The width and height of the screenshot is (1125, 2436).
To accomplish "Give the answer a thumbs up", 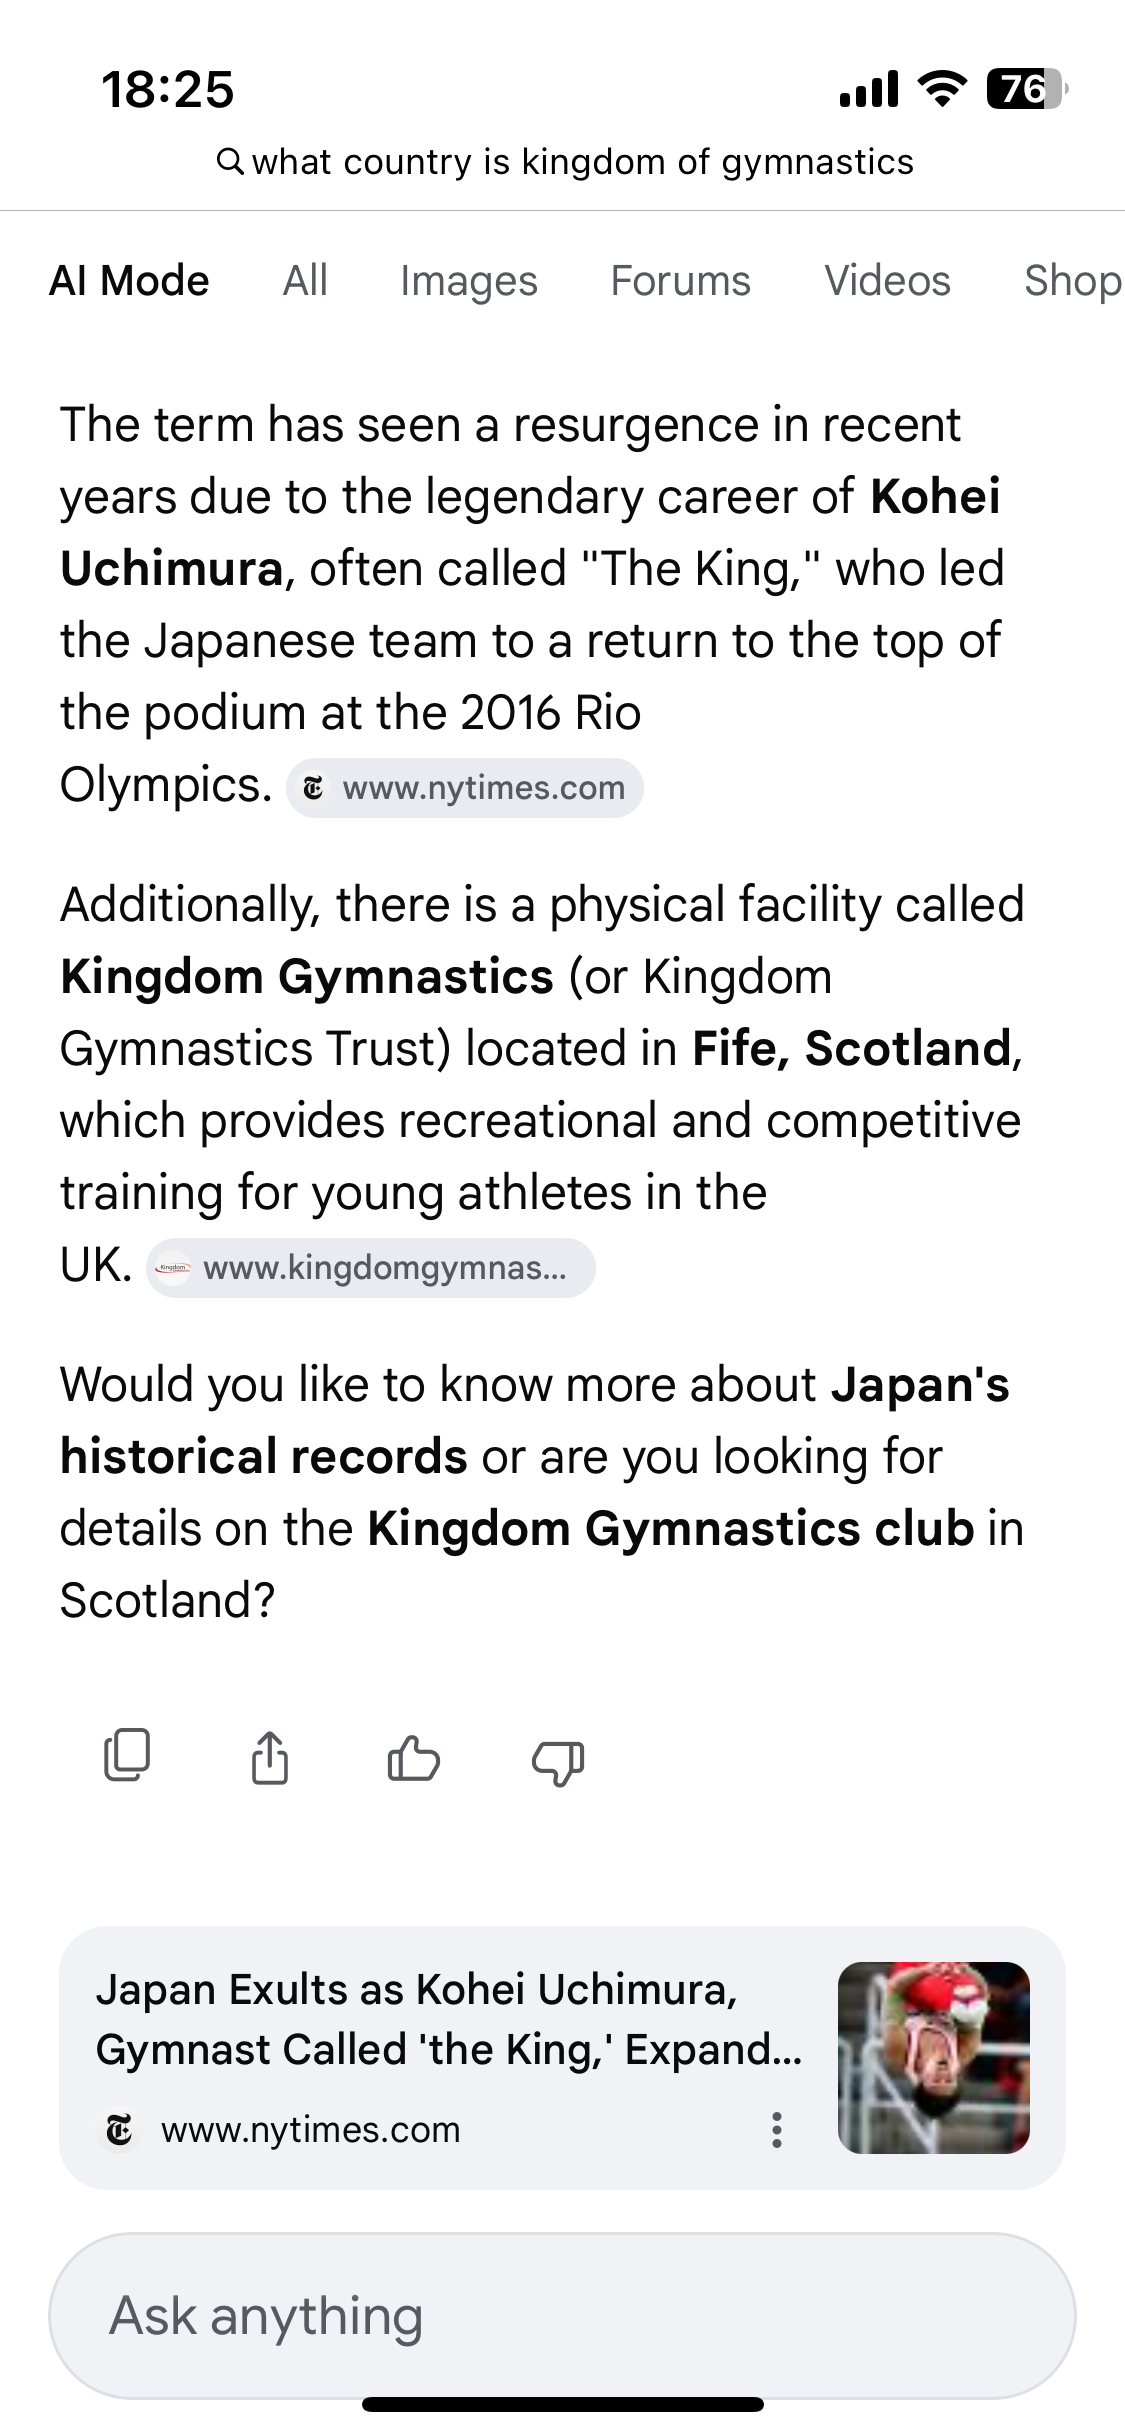I will pyautogui.click(x=413, y=1758).
